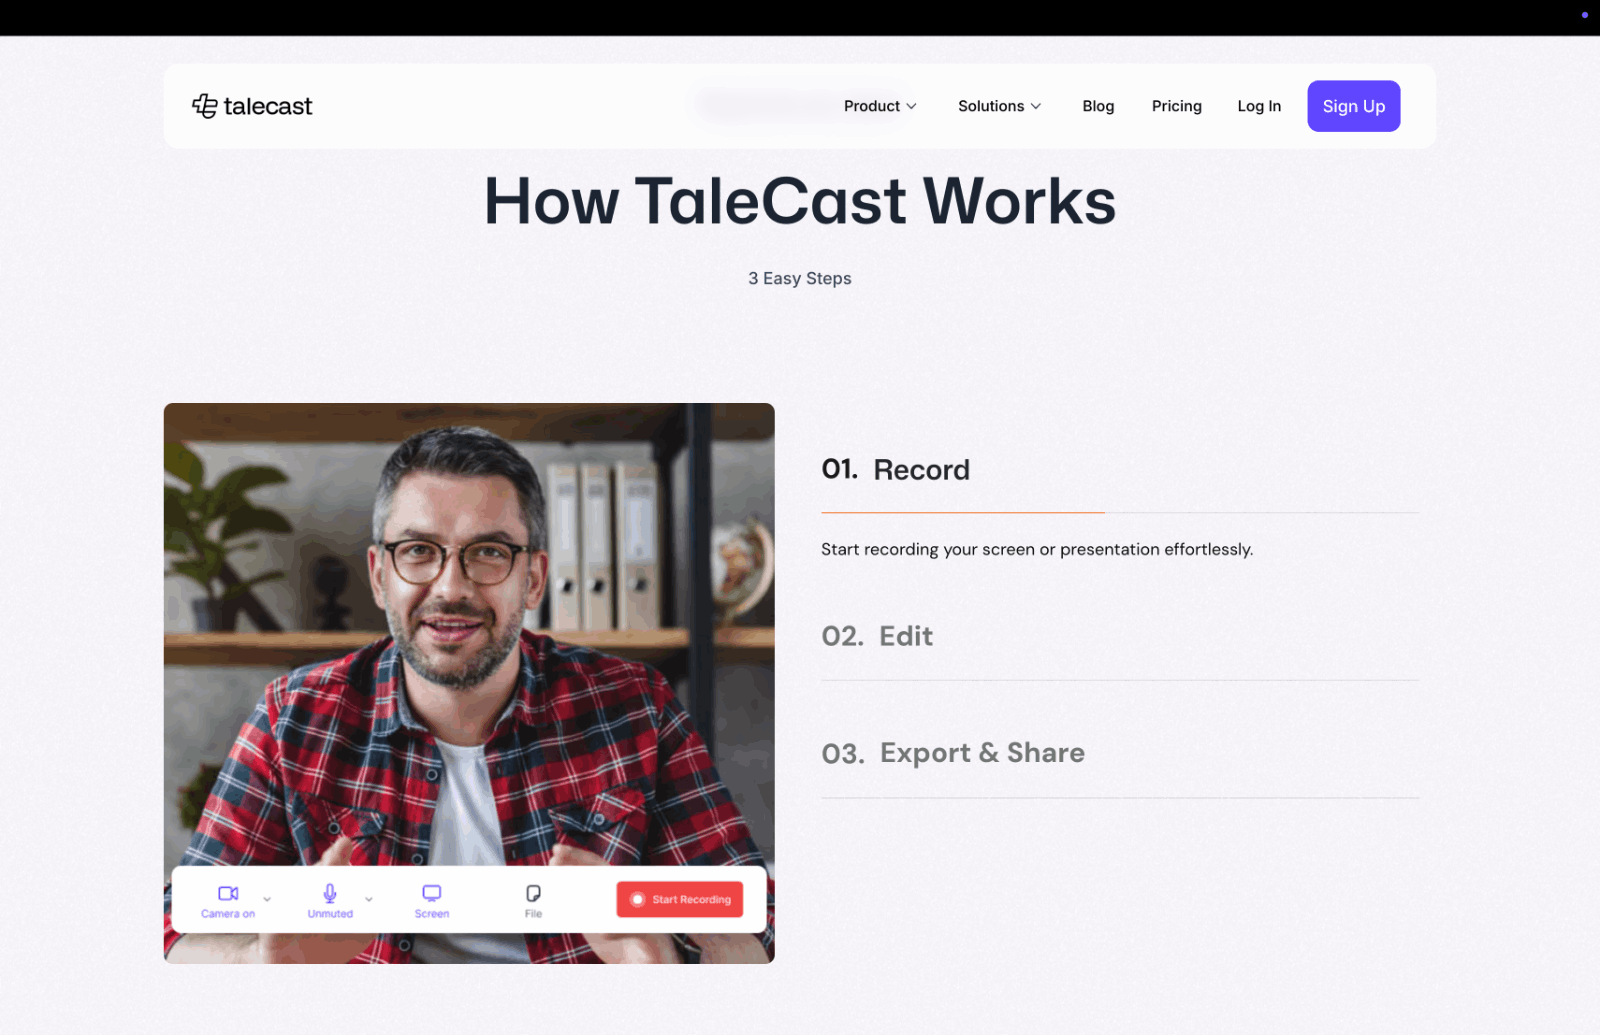Image resolution: width=1600 pixels, height=1035 pixels.
Task: Open the Product dropdown menu
Action: pyautogui.click(x=880, y=106)
